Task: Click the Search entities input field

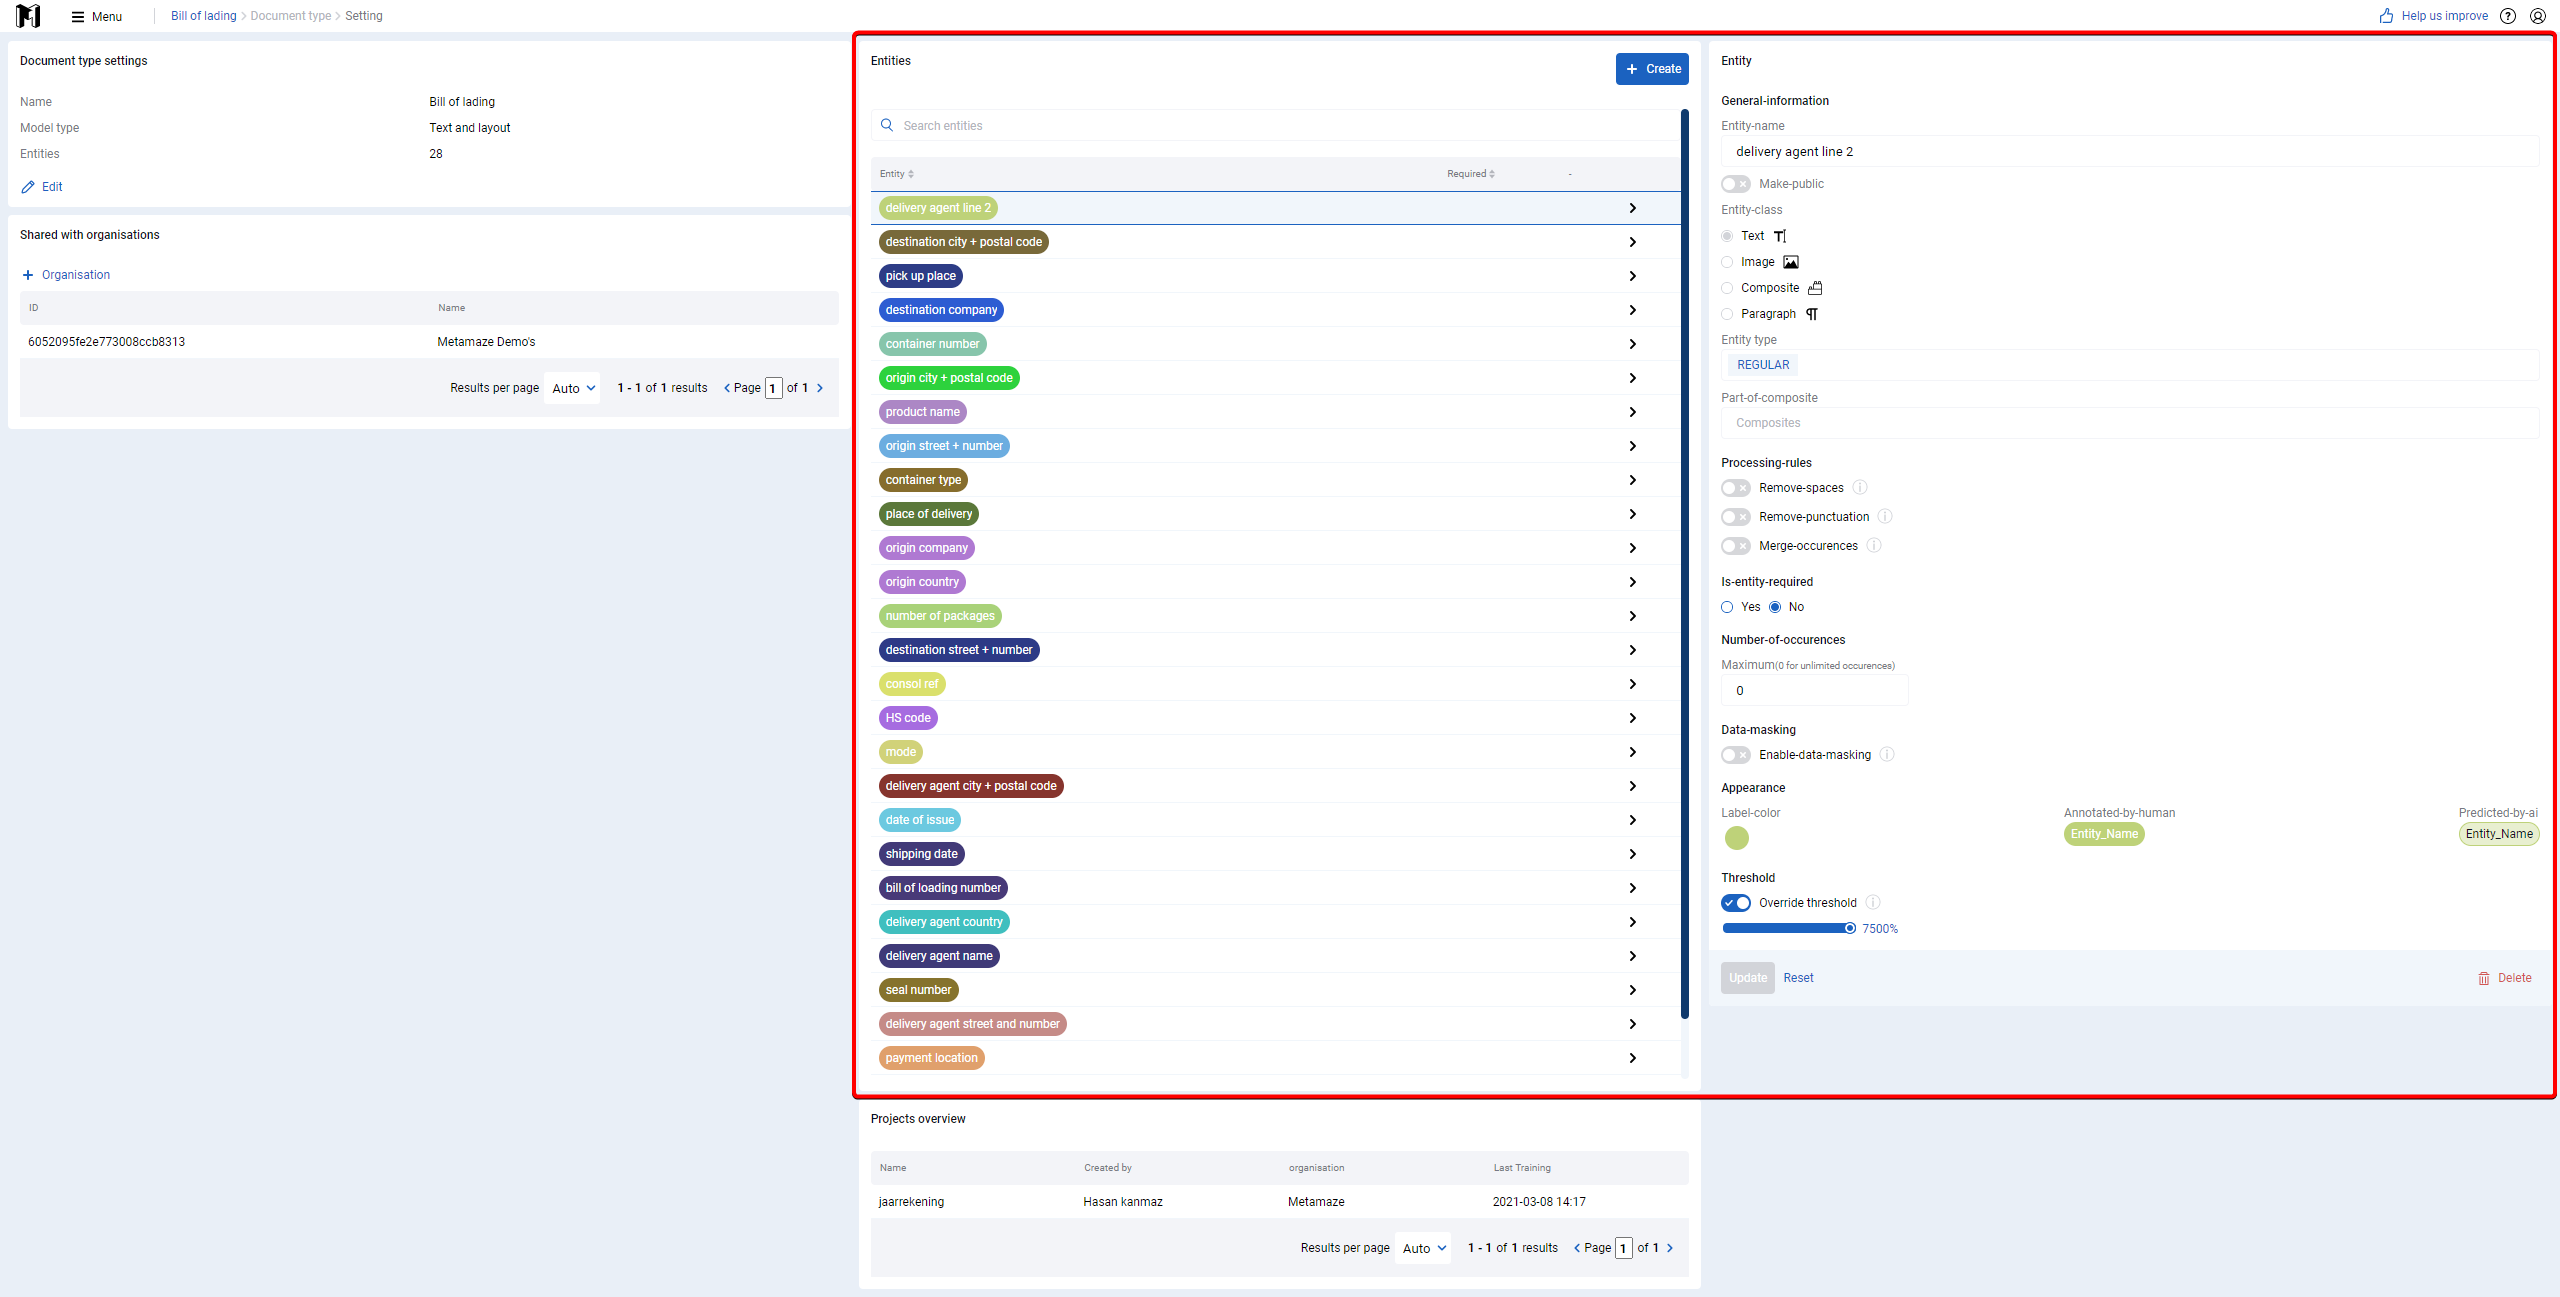Action: click(1275, 125)
